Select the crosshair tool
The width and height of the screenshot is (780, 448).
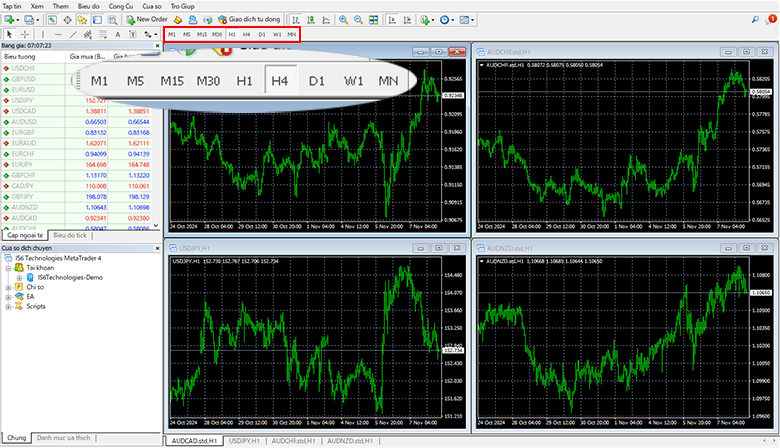pos(24,34)
